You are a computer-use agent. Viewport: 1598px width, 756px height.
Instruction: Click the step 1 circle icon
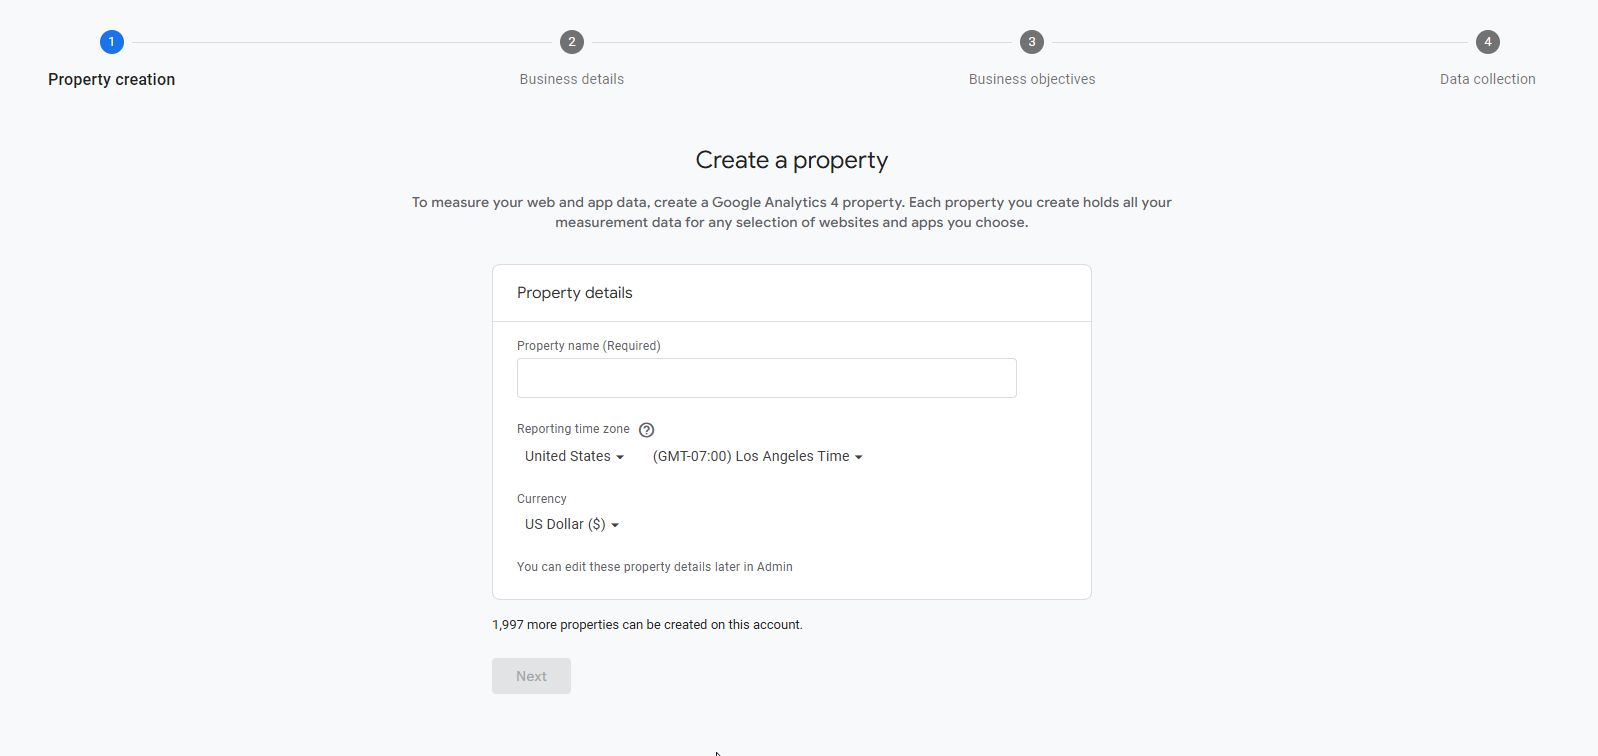[x=112, y=42]
